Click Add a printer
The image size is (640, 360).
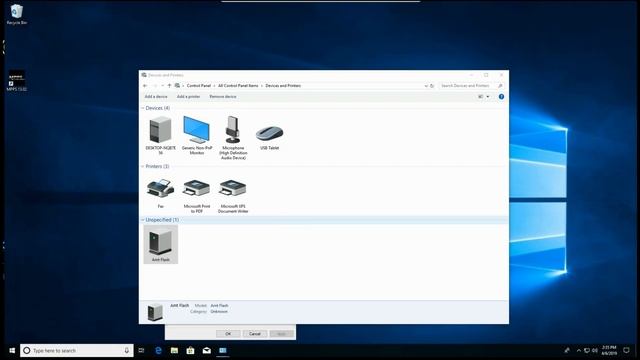[189, 97]
